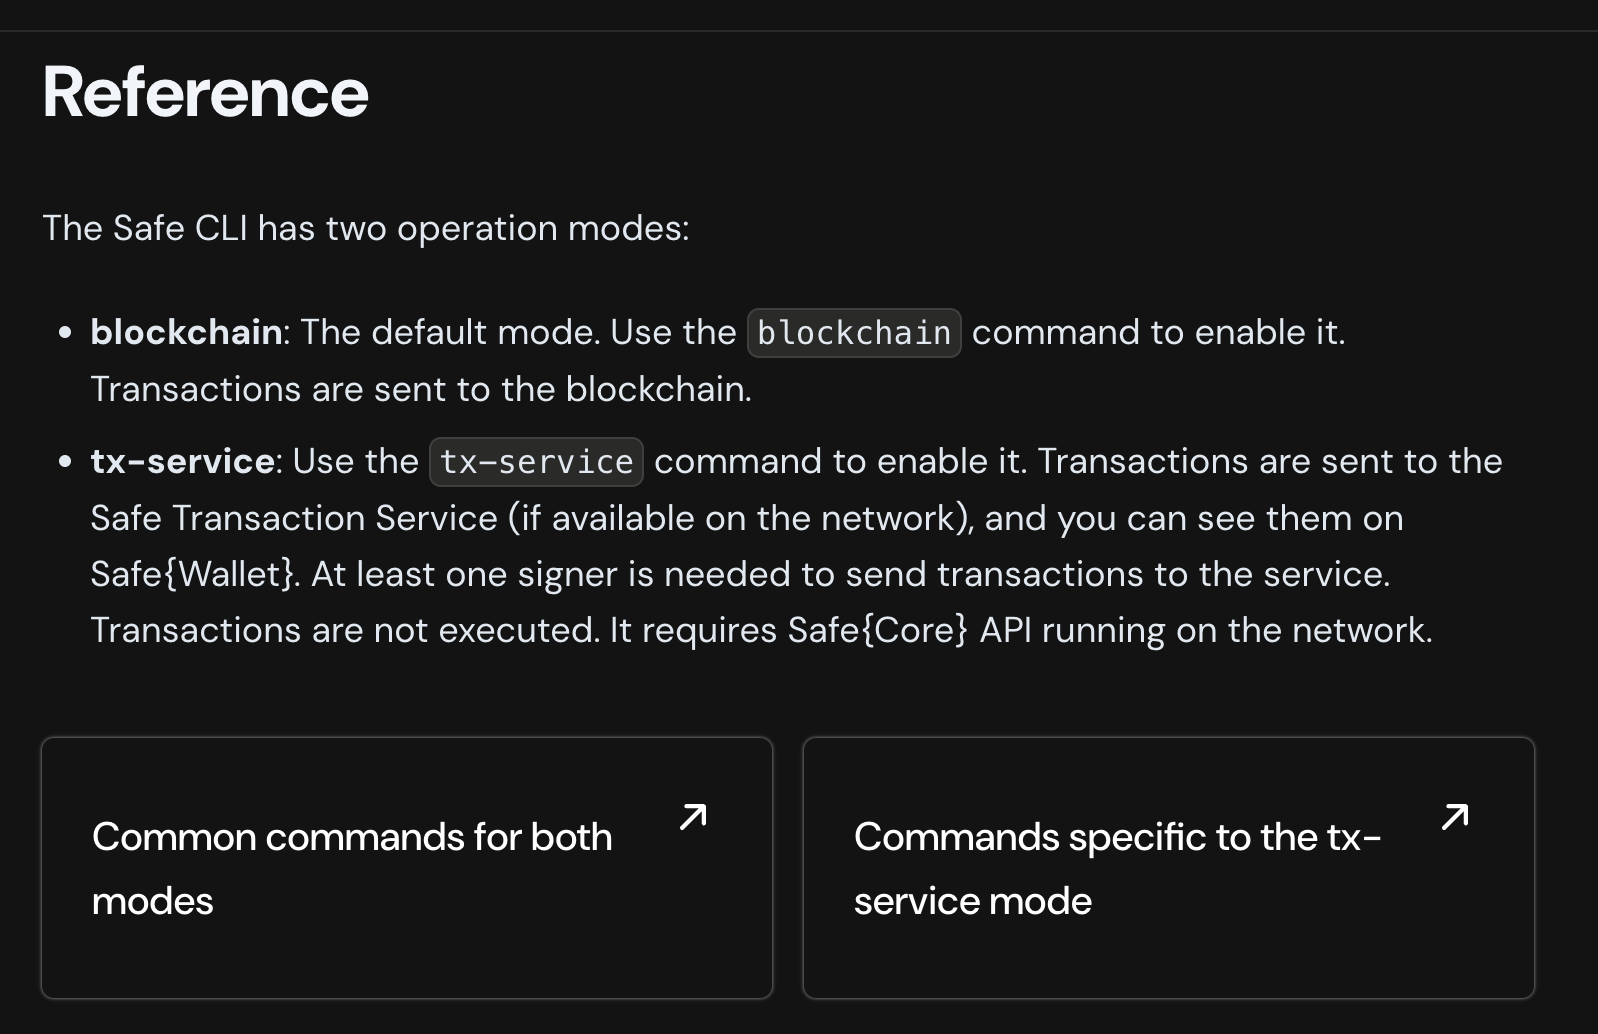Click the bullet point beside blockchain

pyautogui.click(x=65, y=333)
